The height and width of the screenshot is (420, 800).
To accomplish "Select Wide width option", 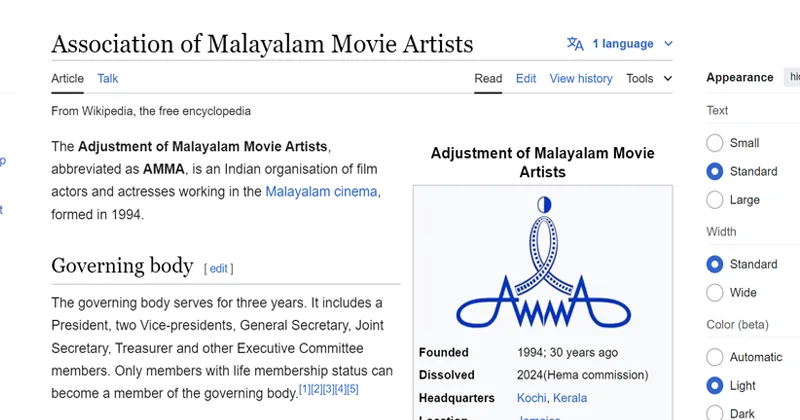I will click(715, 293).
